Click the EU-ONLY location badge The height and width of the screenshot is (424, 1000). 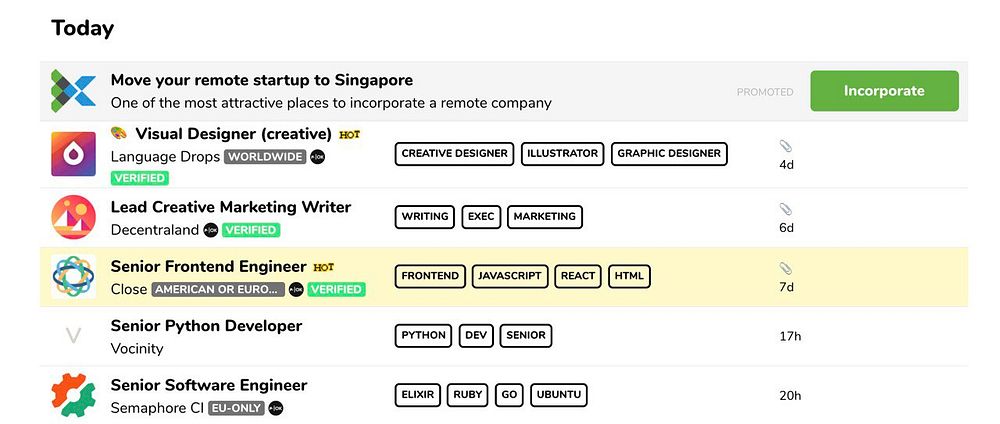pos(237,408)
